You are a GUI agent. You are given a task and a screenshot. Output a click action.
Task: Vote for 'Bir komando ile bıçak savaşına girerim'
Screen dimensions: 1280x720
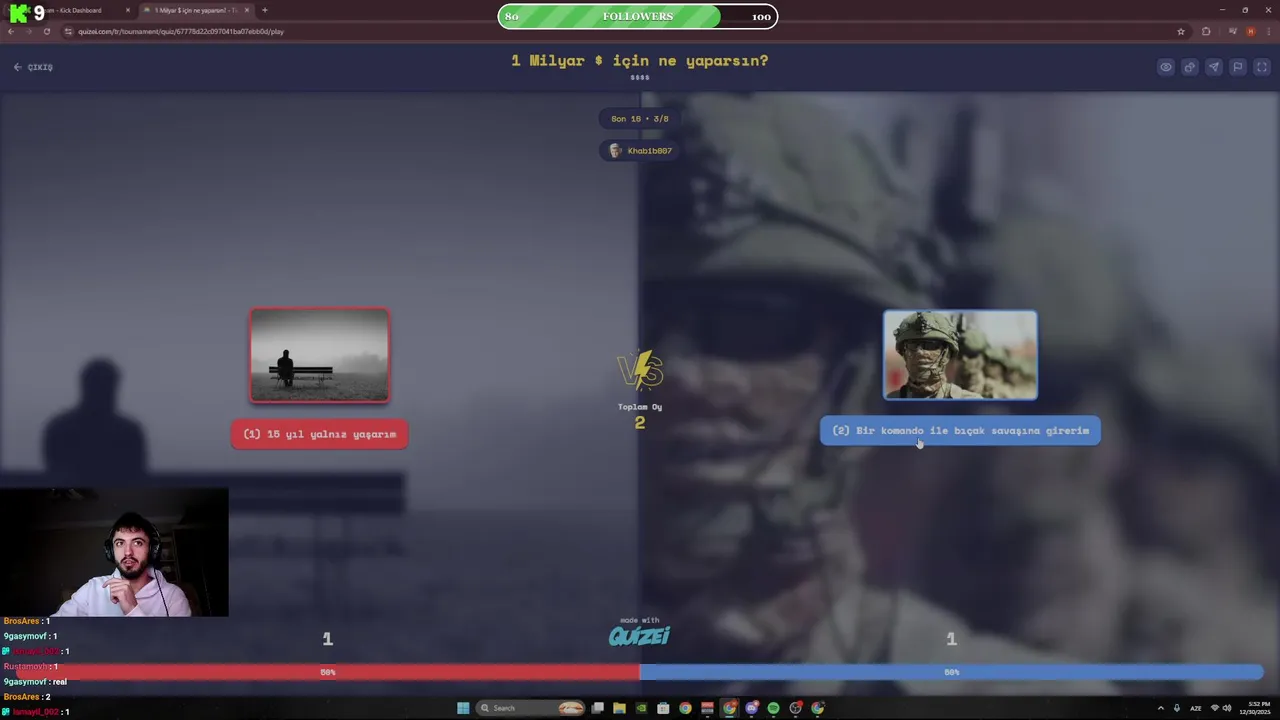tap(960, 431)
